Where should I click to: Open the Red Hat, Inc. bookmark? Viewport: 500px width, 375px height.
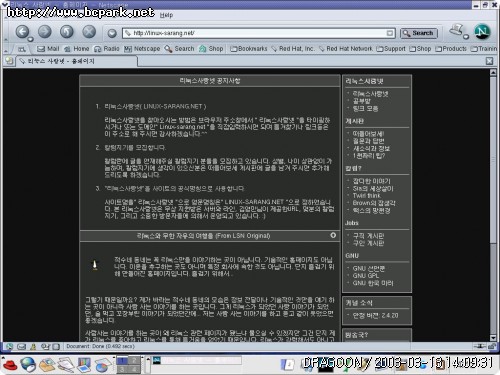tap(293, 49)
